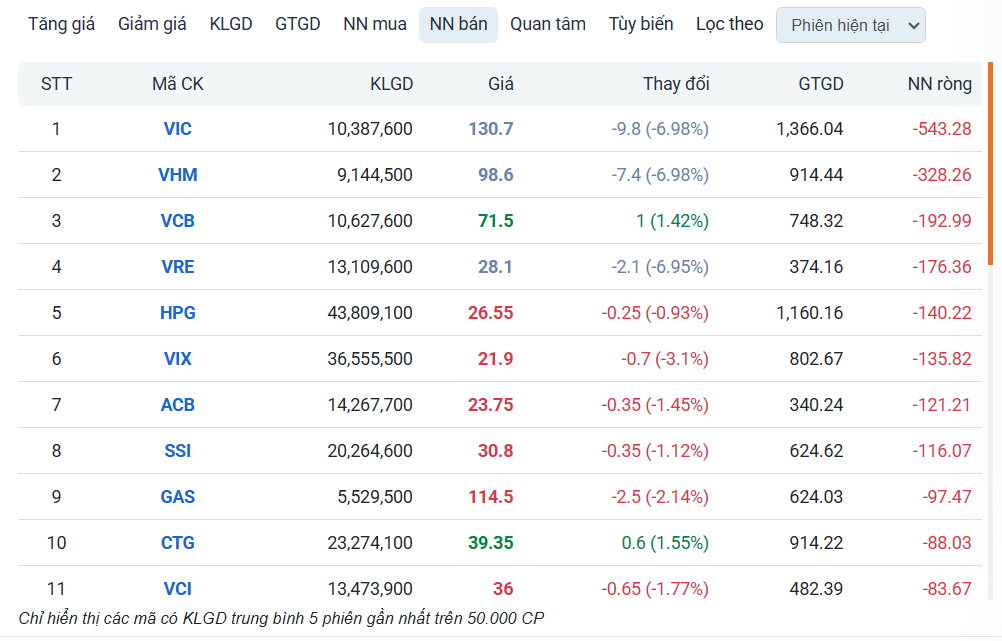Choose the Tùy biến tab
The height and width of the screenshot is (641, 1002).
point(641,24)
